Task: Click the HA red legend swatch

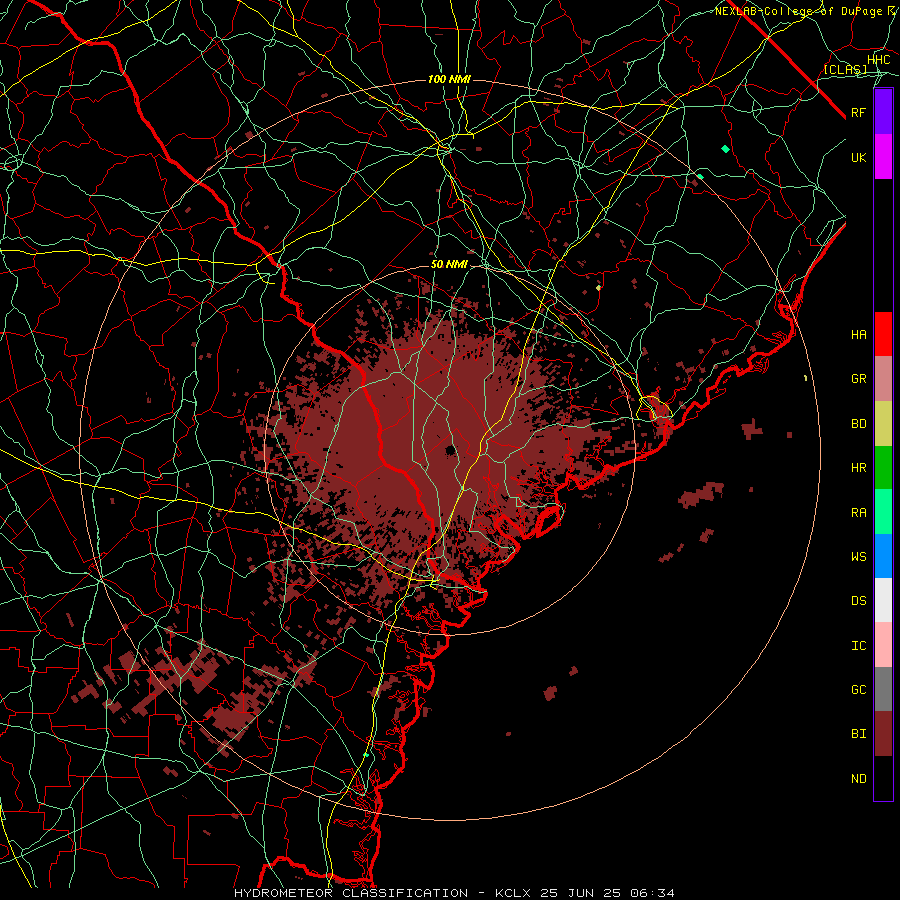Action: [883, 334]
